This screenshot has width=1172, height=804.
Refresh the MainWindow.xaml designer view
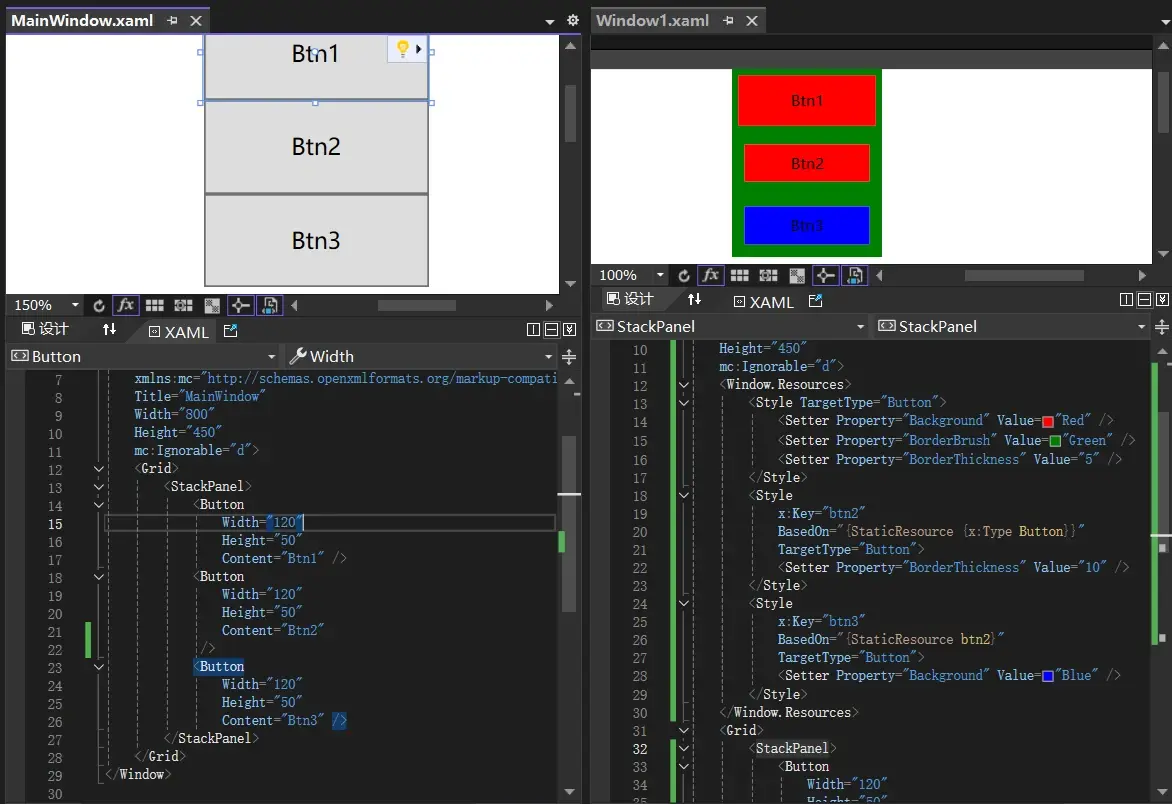pos(99,306)
